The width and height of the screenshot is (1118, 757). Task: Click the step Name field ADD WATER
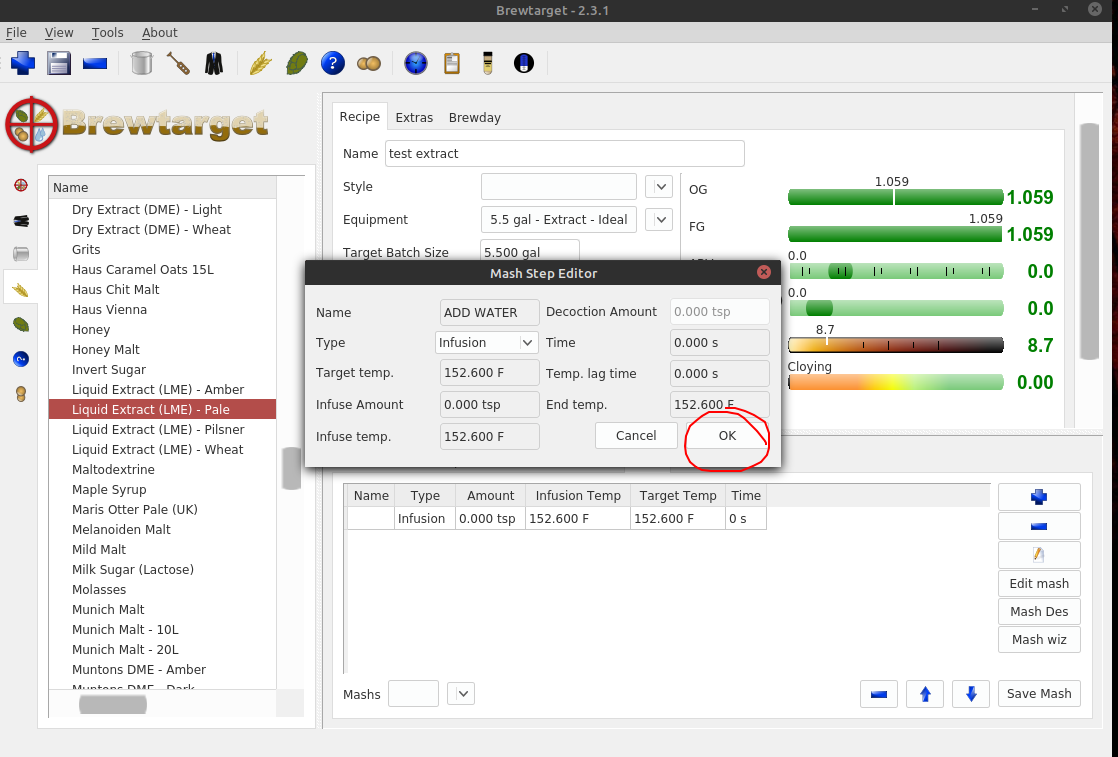[x=490, y=312]
